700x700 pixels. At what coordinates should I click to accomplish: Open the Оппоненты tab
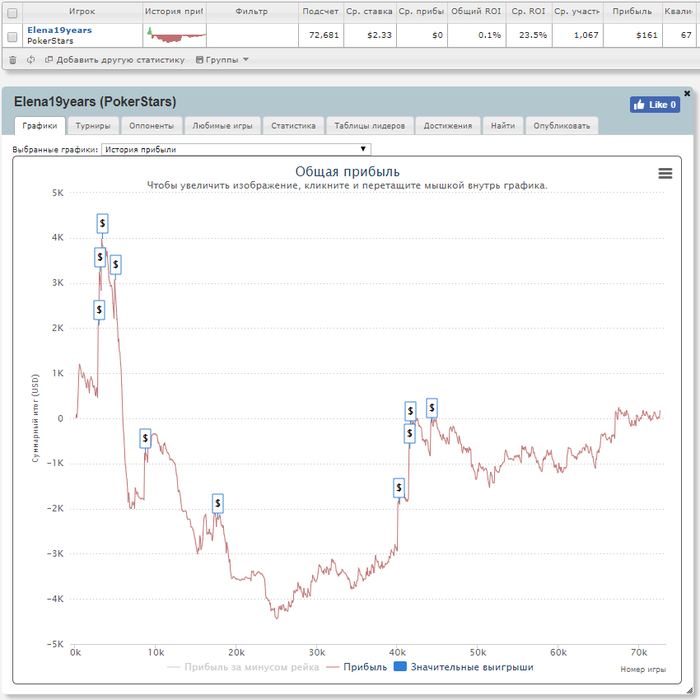coord(152,126)
